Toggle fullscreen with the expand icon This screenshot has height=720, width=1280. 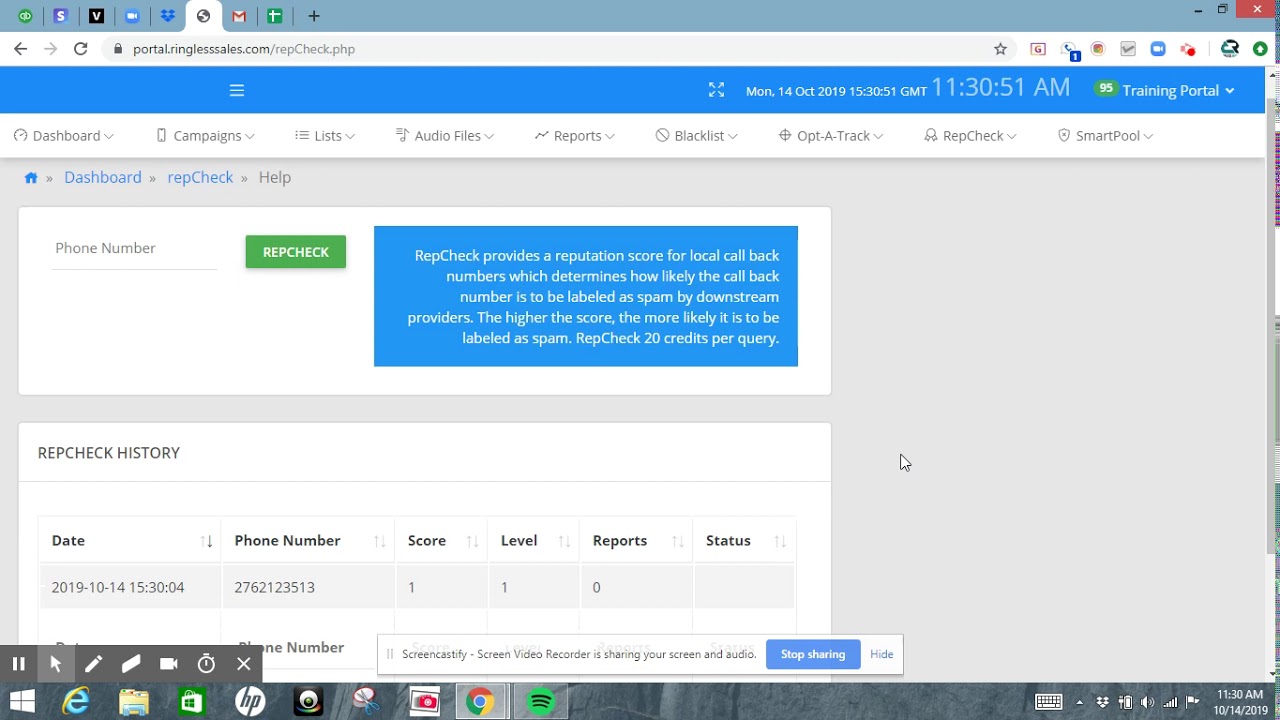[x=716, y=90]
